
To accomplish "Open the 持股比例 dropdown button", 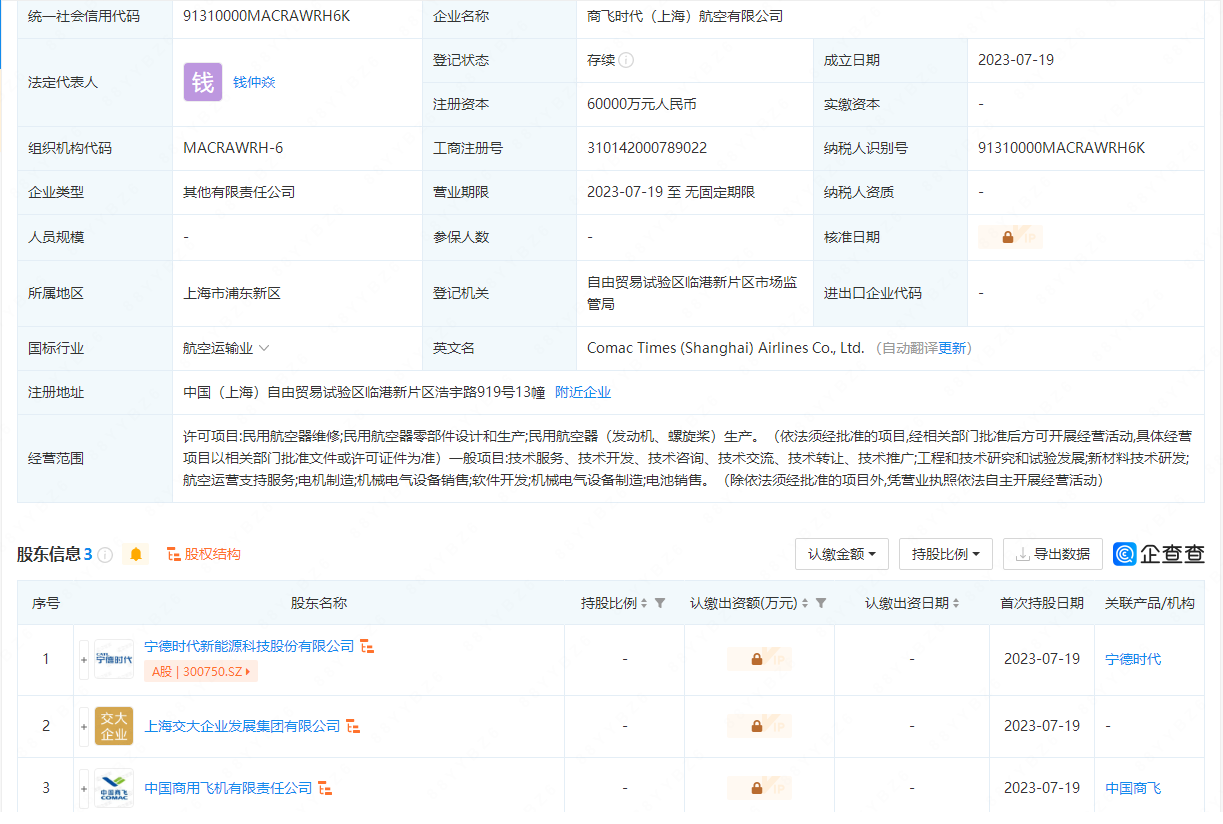I will (x=945, y=554).
